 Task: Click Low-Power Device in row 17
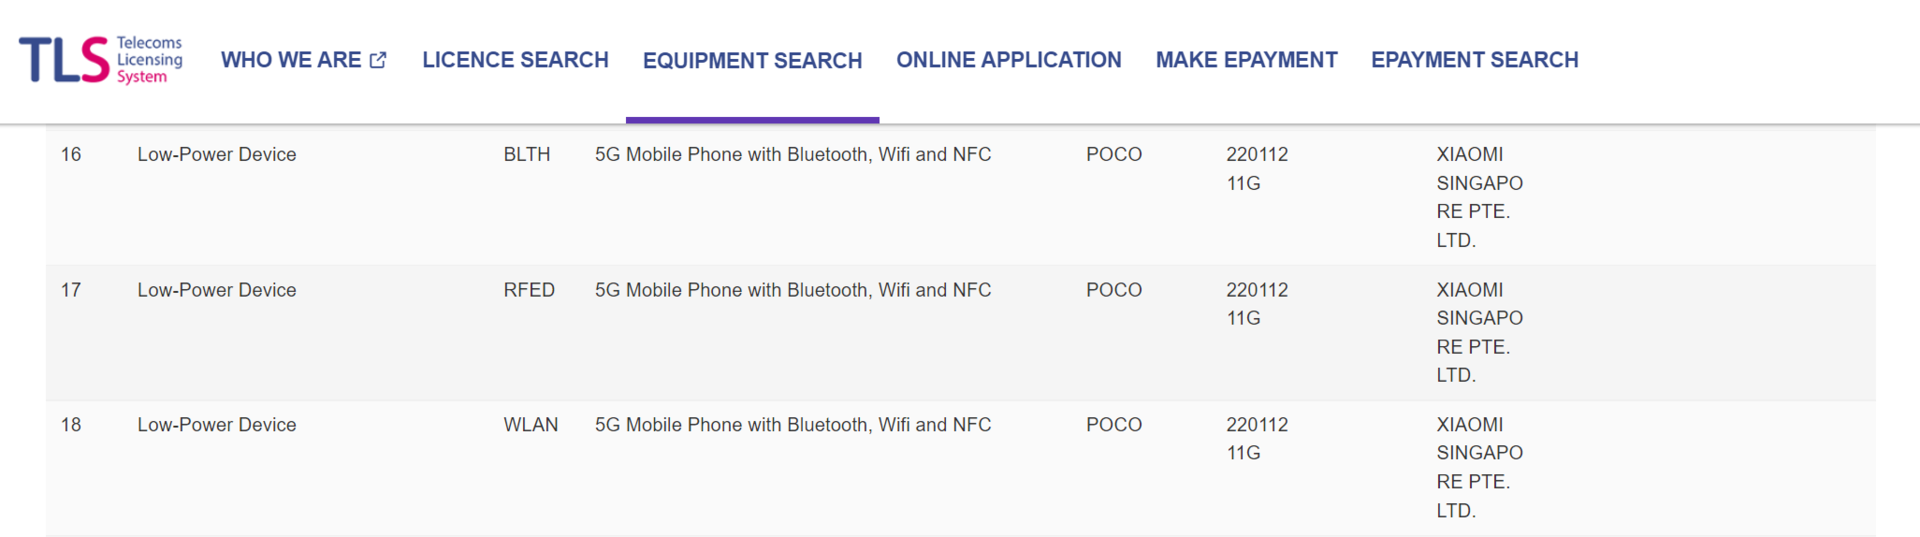click(217, 290)
